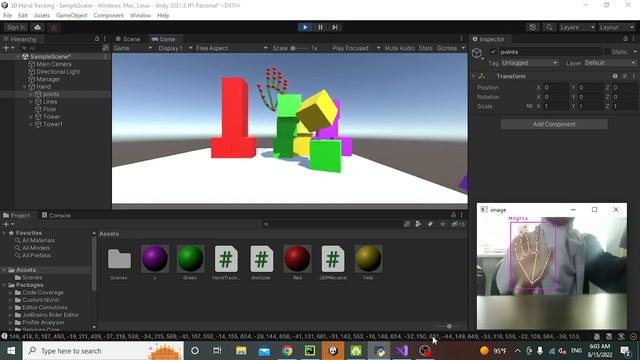Image resolution: width=640 pixels, height=360 pixels.
Task: Click the version control icon beside cloud
Action: click(54, 27)
